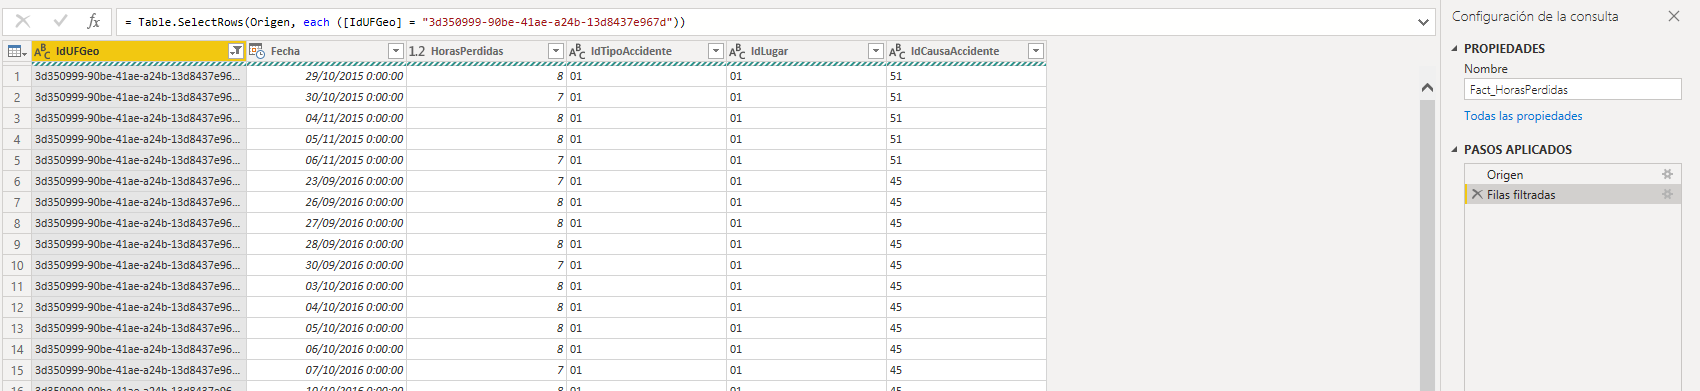Click the formula bar text field
The width and height of the screenshot is (1700, 391).
[765, 22]
